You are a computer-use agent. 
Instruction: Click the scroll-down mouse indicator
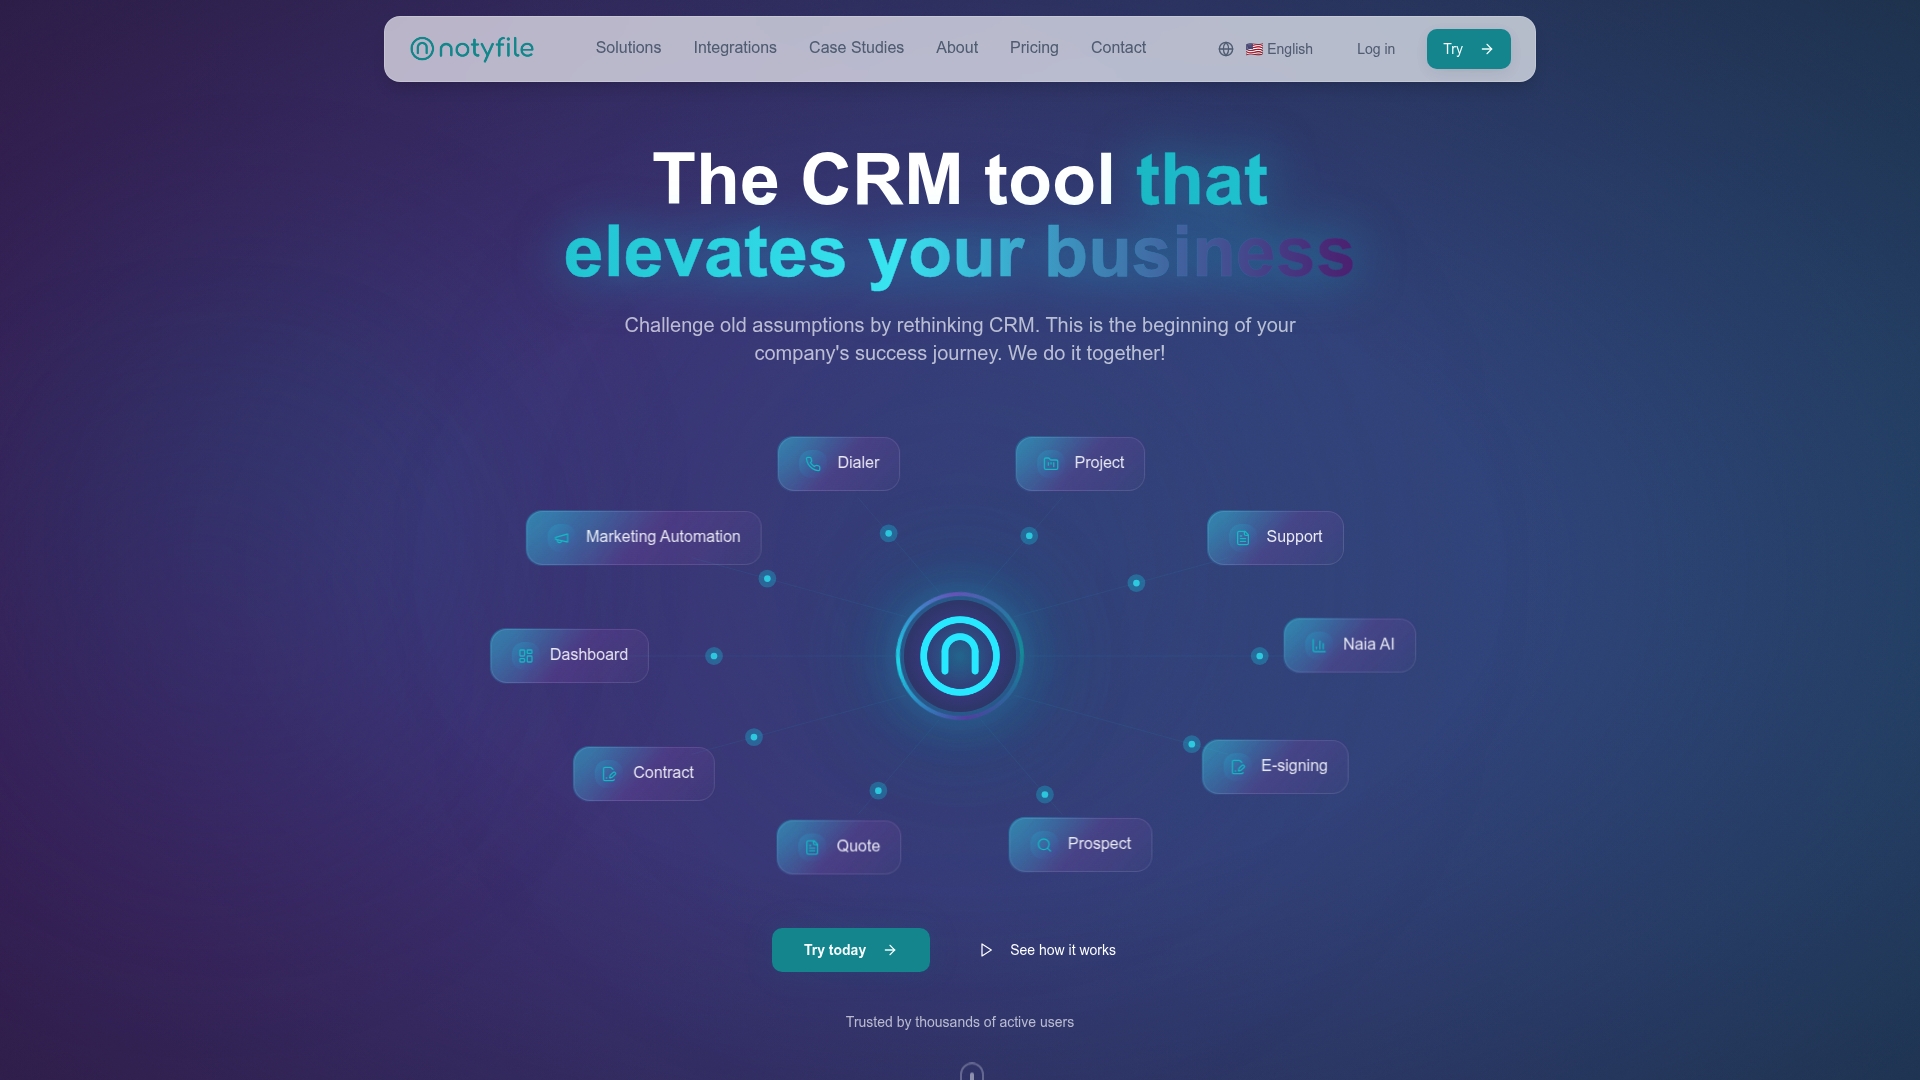pyautogui.click(x=972, y=1072)
